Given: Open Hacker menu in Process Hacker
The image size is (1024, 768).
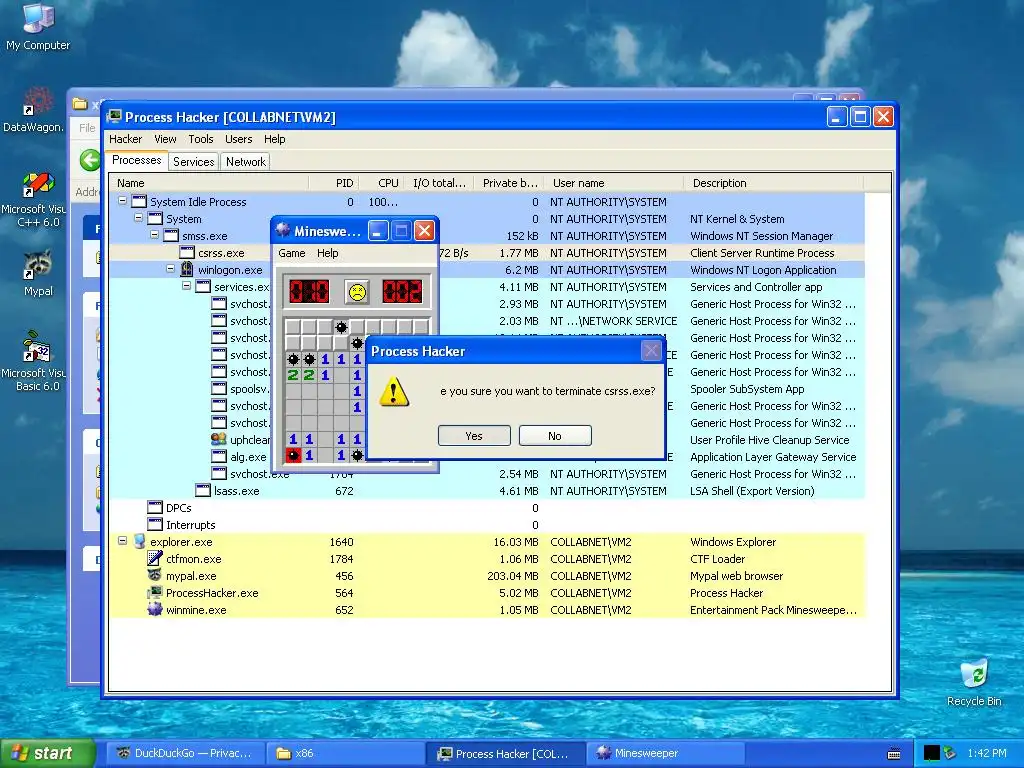Looking at the screenshot, I should coord(125,139).
